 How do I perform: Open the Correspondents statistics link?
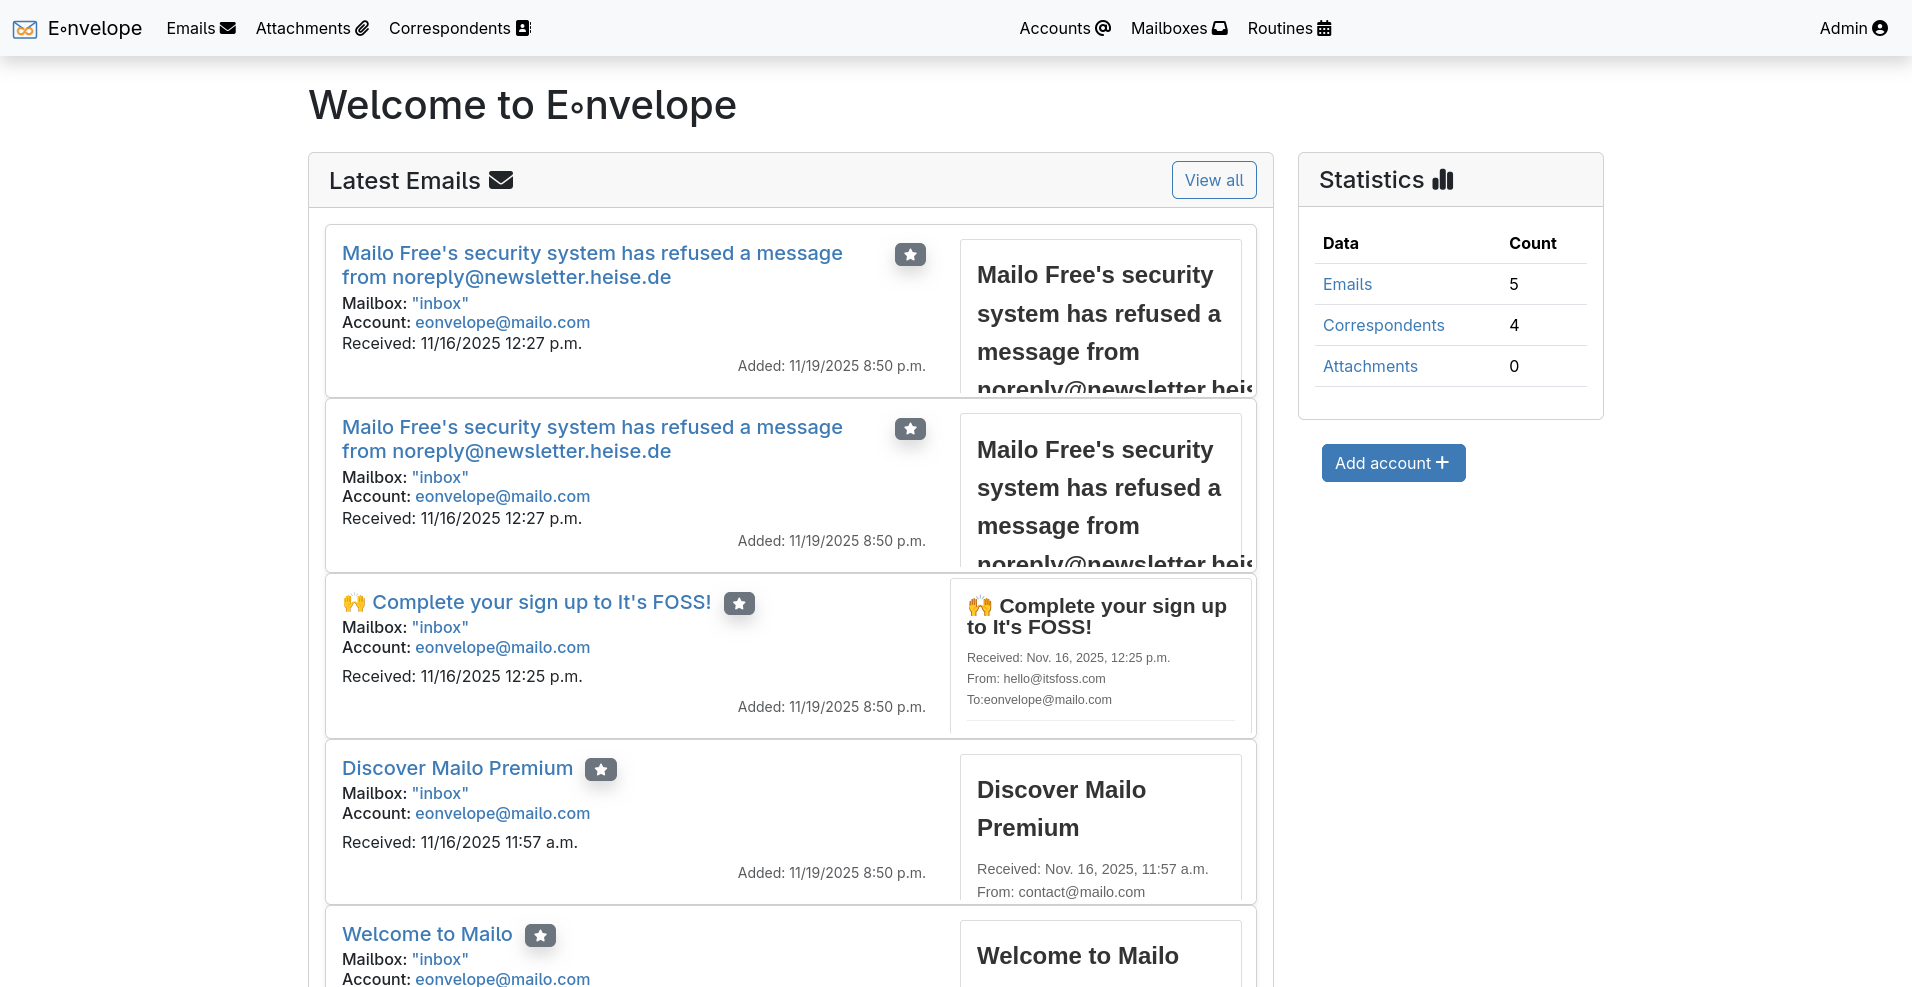tap(1383, 325)
